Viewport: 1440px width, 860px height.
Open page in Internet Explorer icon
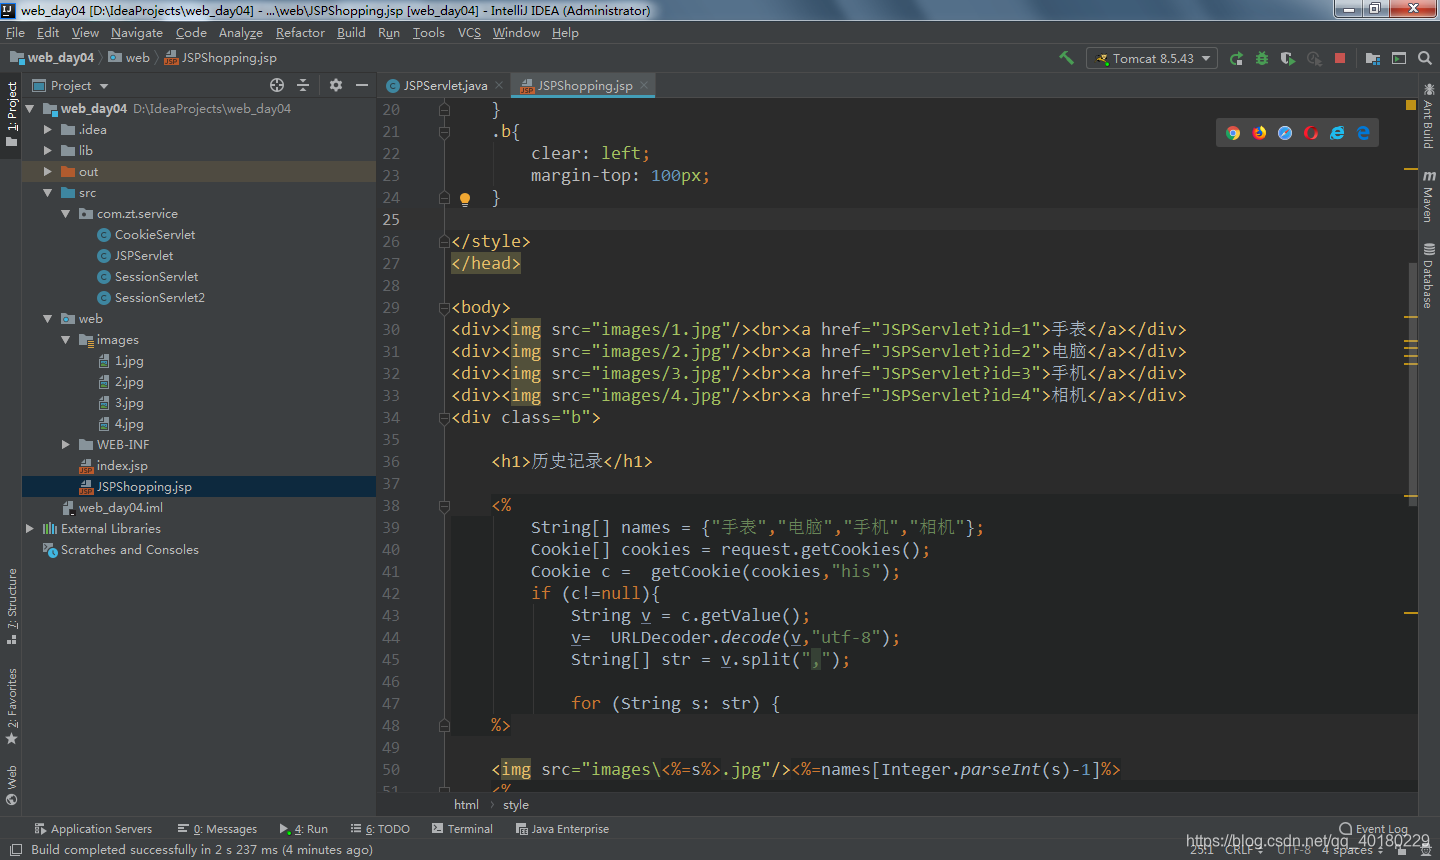1337,133
